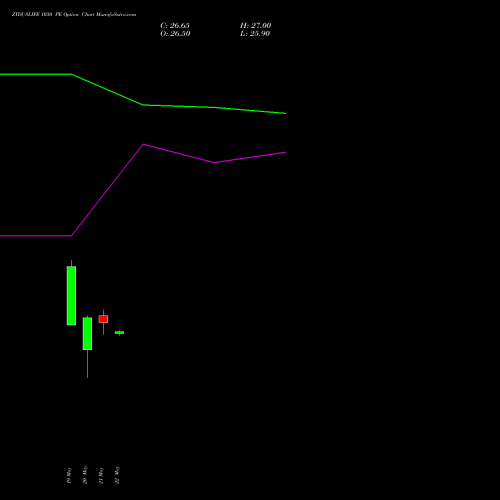
Task: Click the close value 'C: 26.65'
Action: (x=175, y=26)
